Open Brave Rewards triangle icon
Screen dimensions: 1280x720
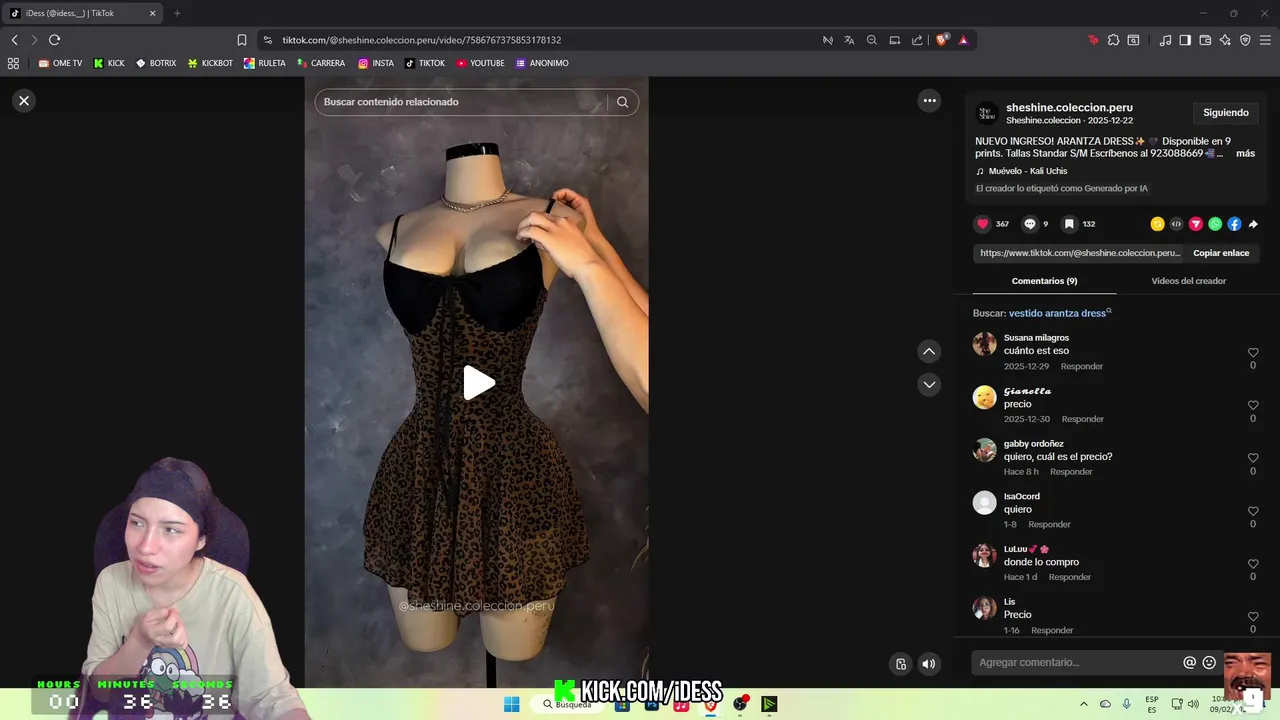pos(963,40)
